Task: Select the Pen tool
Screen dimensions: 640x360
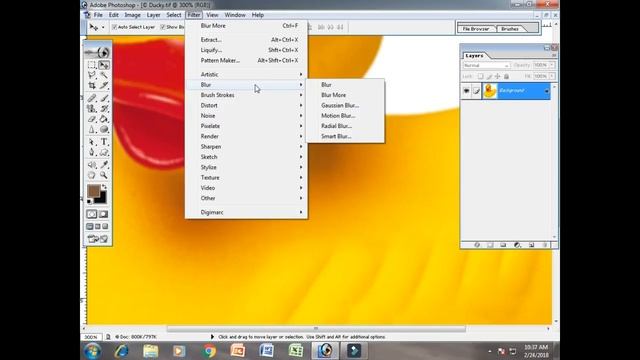Action: pos(91,152)
